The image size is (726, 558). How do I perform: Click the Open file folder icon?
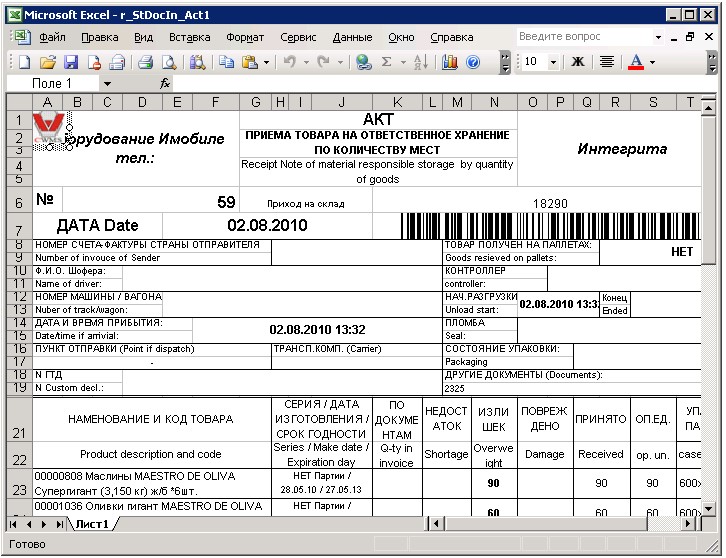(x=46, y=62)
